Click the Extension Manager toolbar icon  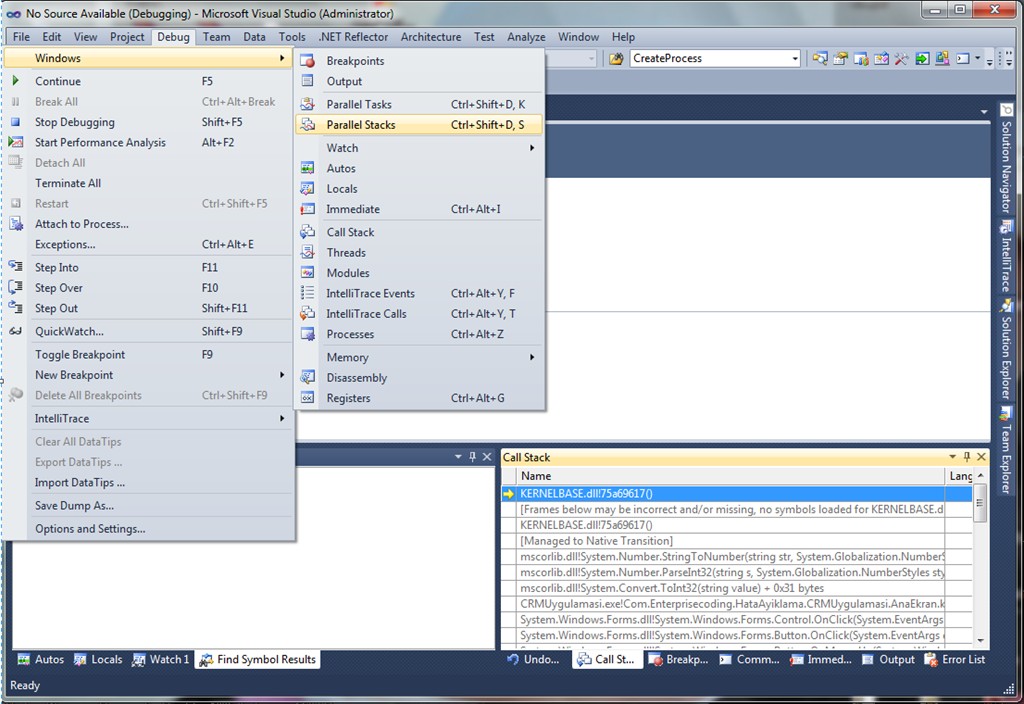point(942,59)
